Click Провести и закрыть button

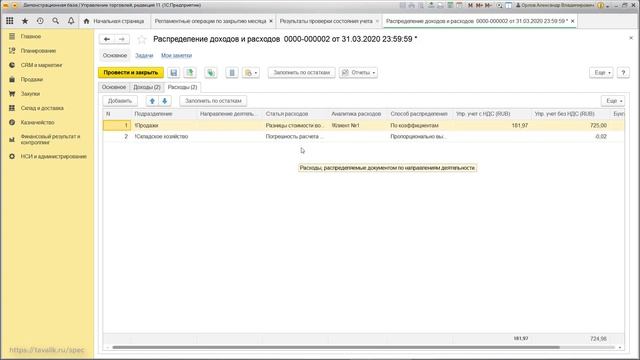point(131,73)
